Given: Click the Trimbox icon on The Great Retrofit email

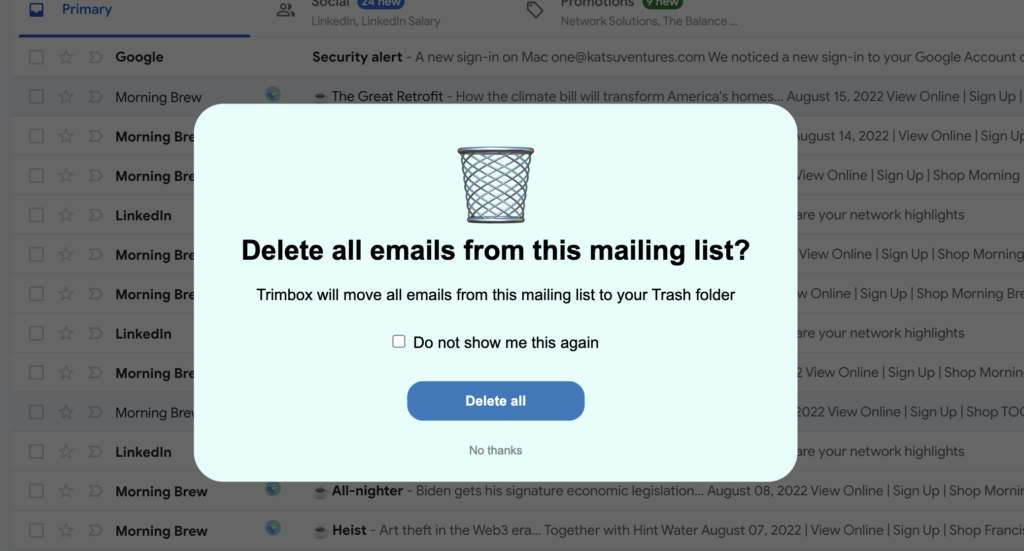Looking at the screenshot, I should 273,95.
